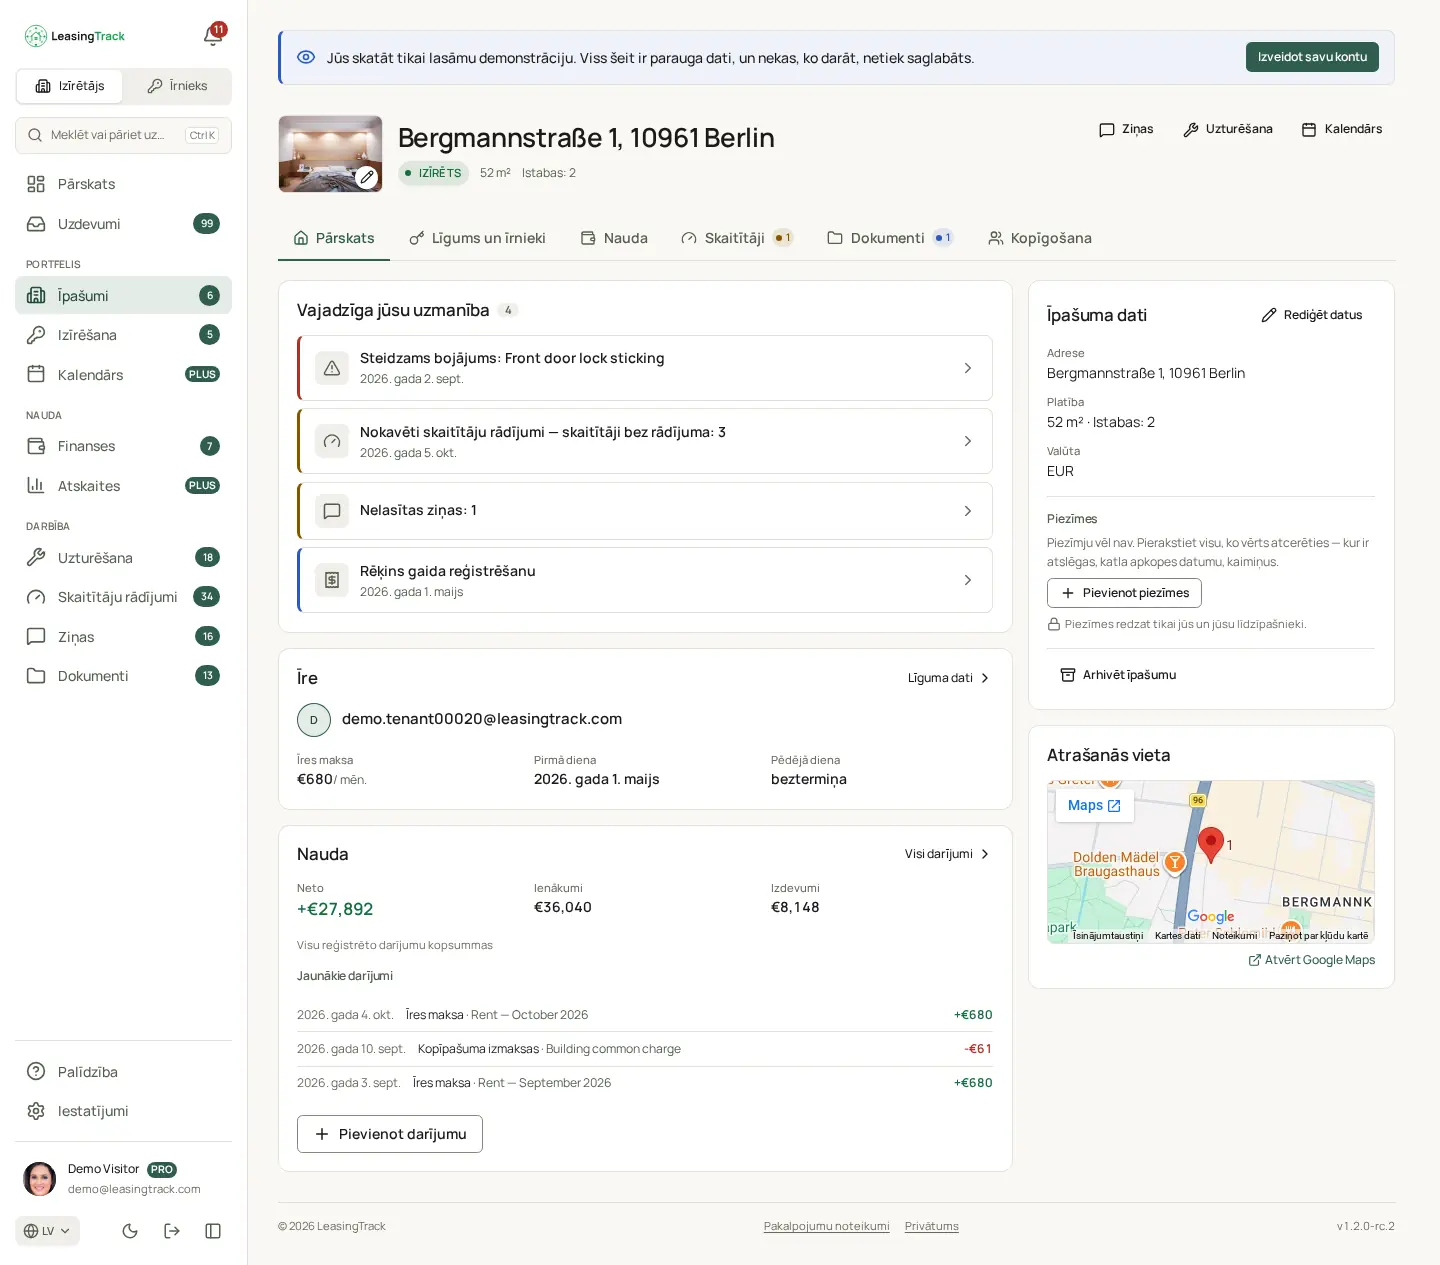Click Izveidot savu kontu button
This screenshot has height=1265, width=1440.
tap(1312, 57)
